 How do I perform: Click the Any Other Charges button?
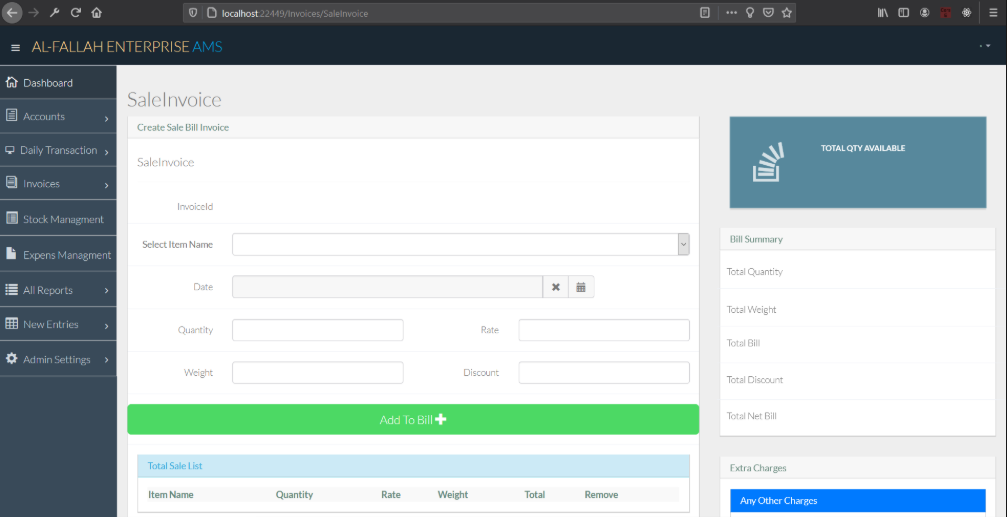point(857,501)
